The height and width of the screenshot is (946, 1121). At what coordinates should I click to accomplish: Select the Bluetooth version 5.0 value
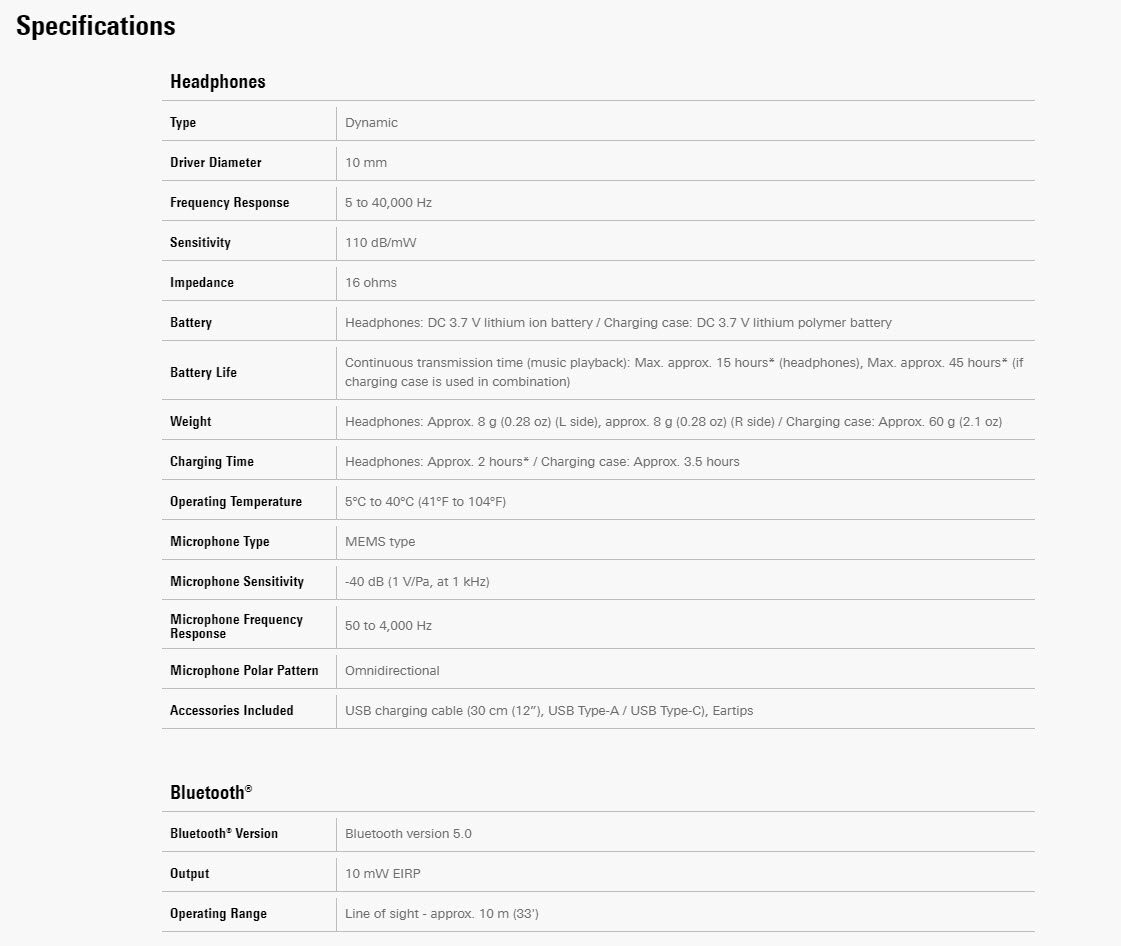pos(408,833)
